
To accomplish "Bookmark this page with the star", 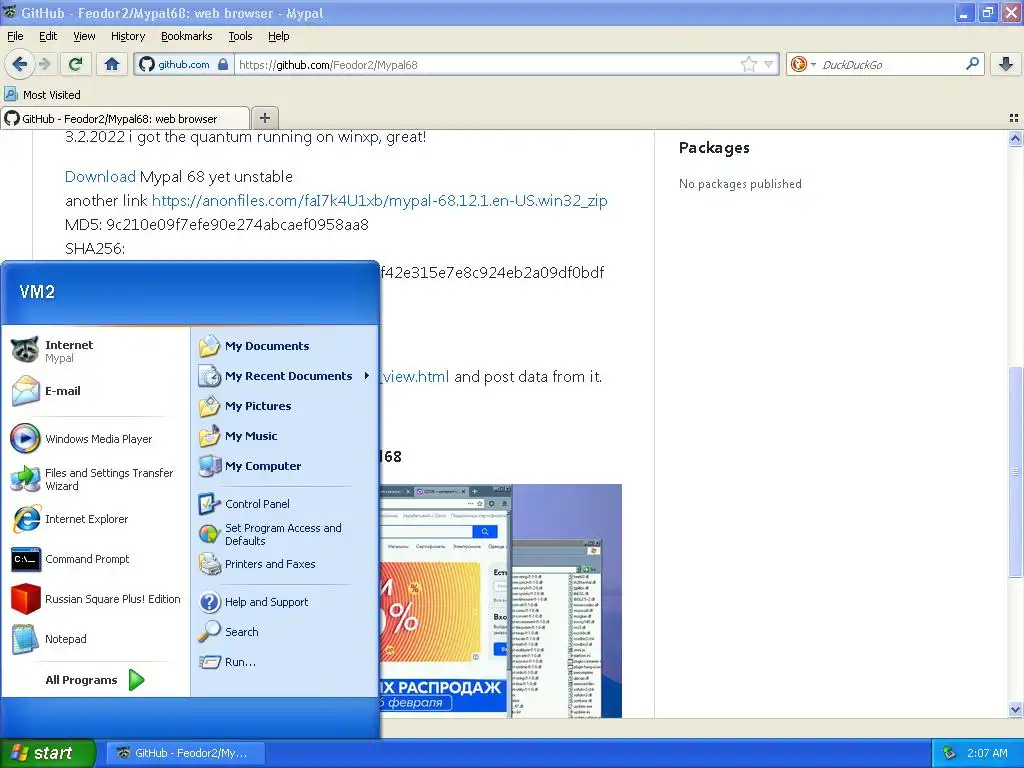I will click(748, 64).
